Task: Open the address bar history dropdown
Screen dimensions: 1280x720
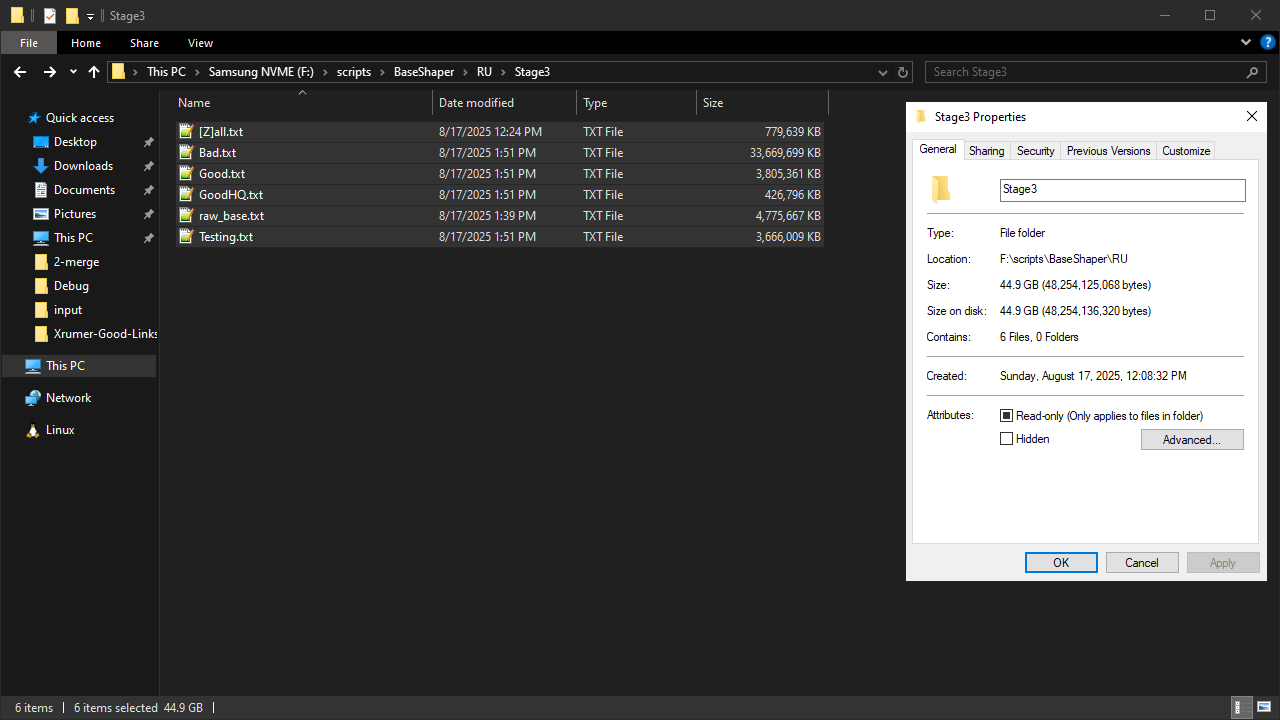Action: pyautogui.click(x=882, y=72)
